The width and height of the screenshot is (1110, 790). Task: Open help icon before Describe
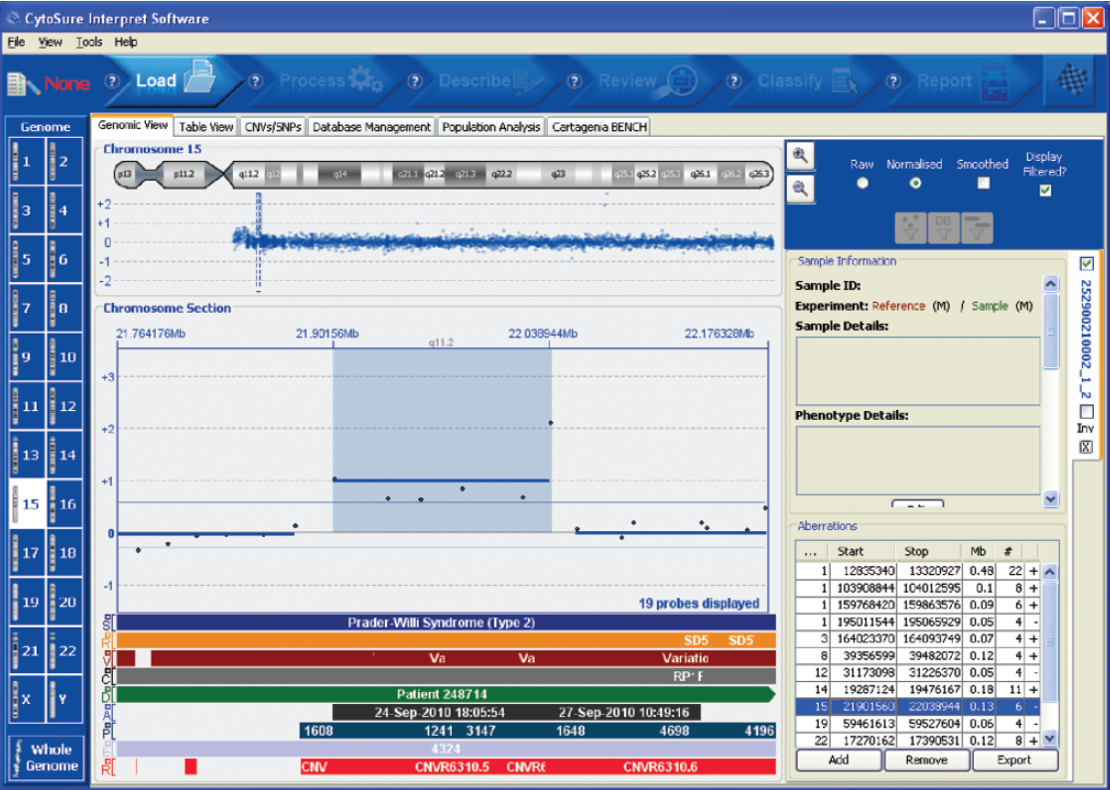[415, 81]
